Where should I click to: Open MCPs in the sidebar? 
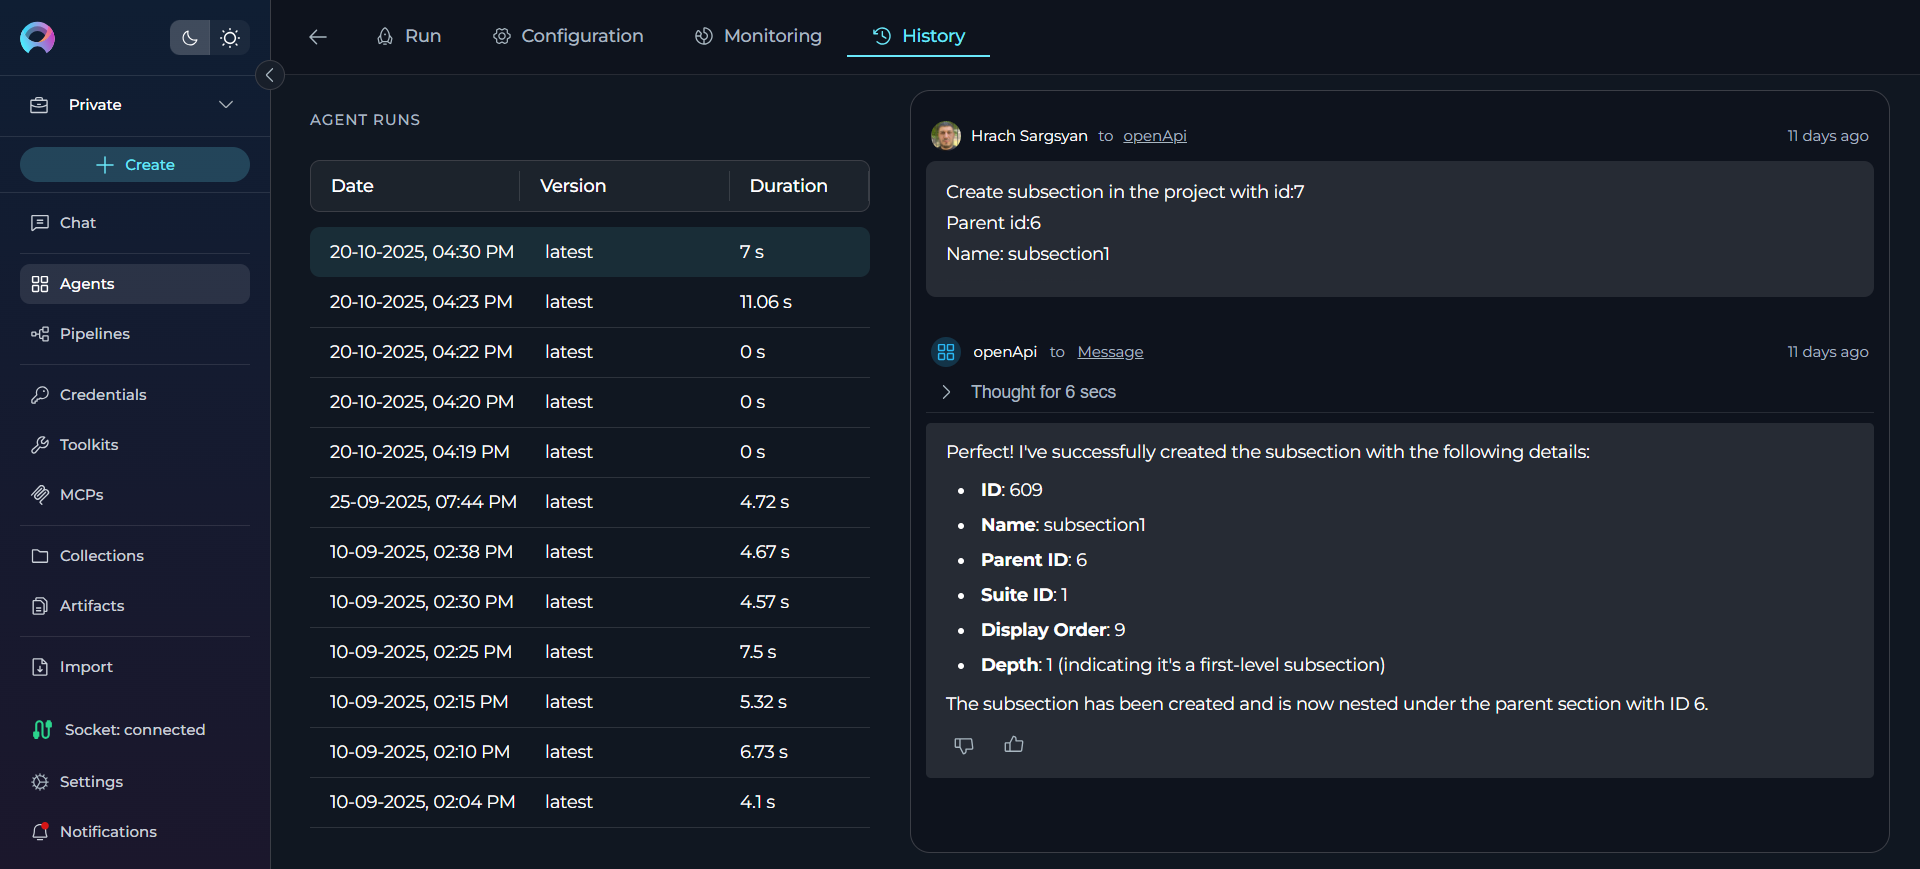(81, 494)
